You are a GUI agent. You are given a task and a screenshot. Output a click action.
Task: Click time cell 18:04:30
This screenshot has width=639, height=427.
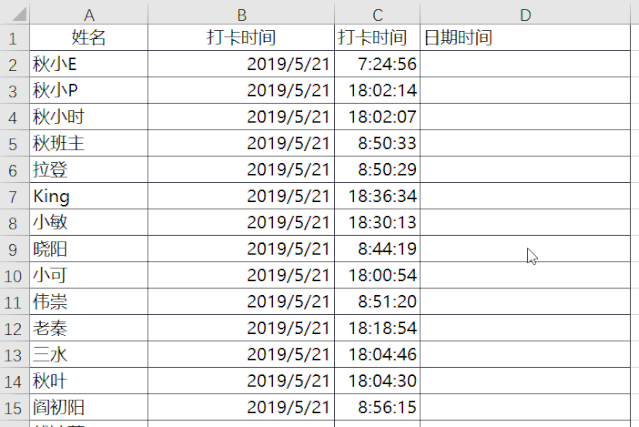click(x=377, y=381)
